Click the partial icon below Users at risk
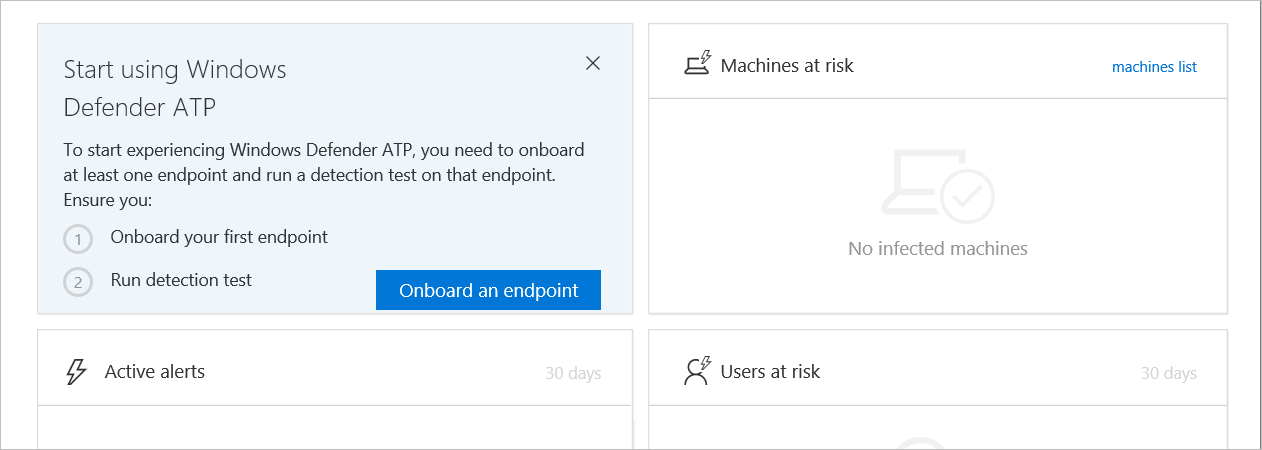 click(922, 443)
